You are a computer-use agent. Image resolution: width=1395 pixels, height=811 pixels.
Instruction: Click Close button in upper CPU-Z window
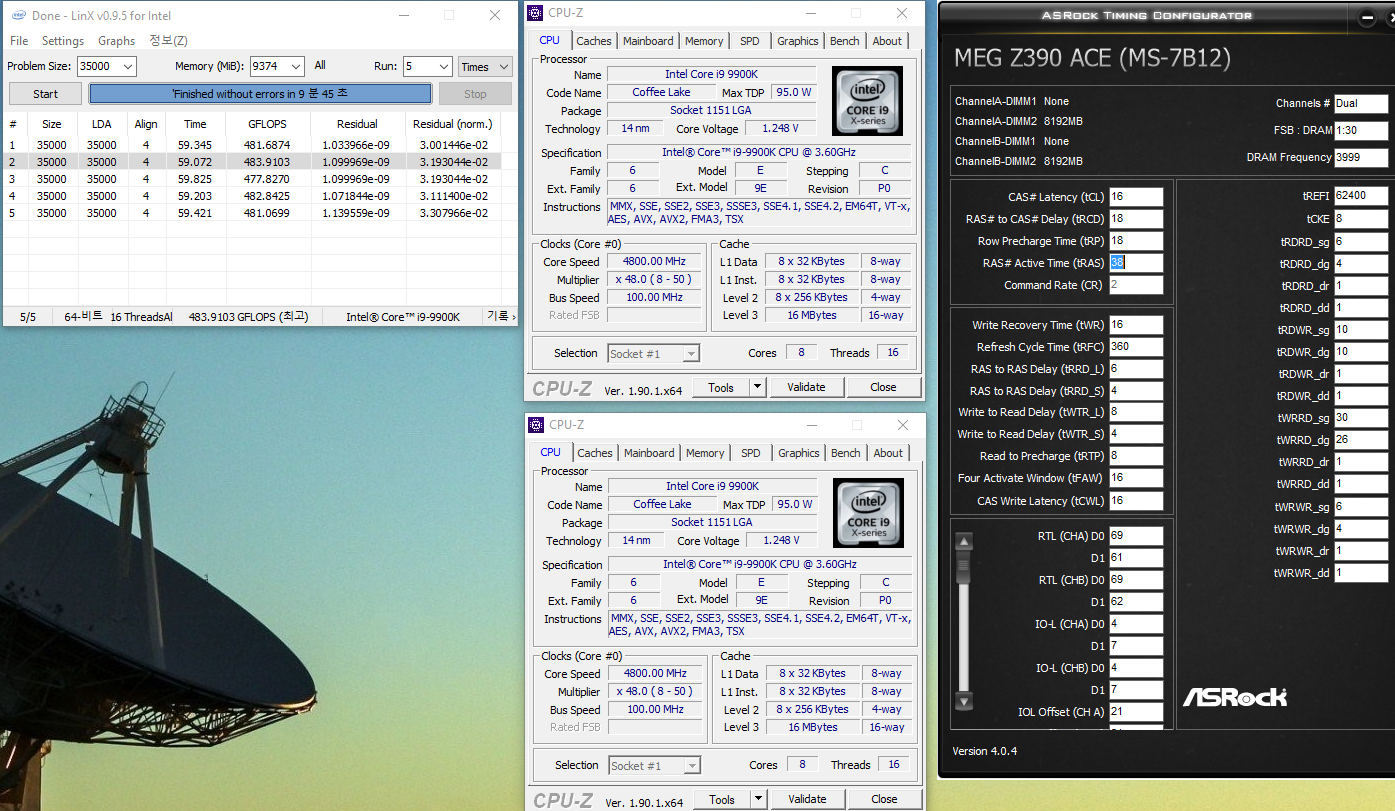tap(883, 387)
